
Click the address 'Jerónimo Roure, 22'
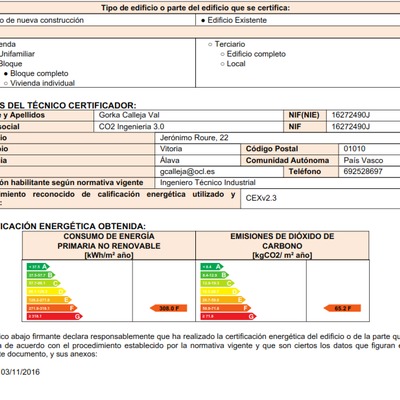pyautogui.click(x=194, y=138)
